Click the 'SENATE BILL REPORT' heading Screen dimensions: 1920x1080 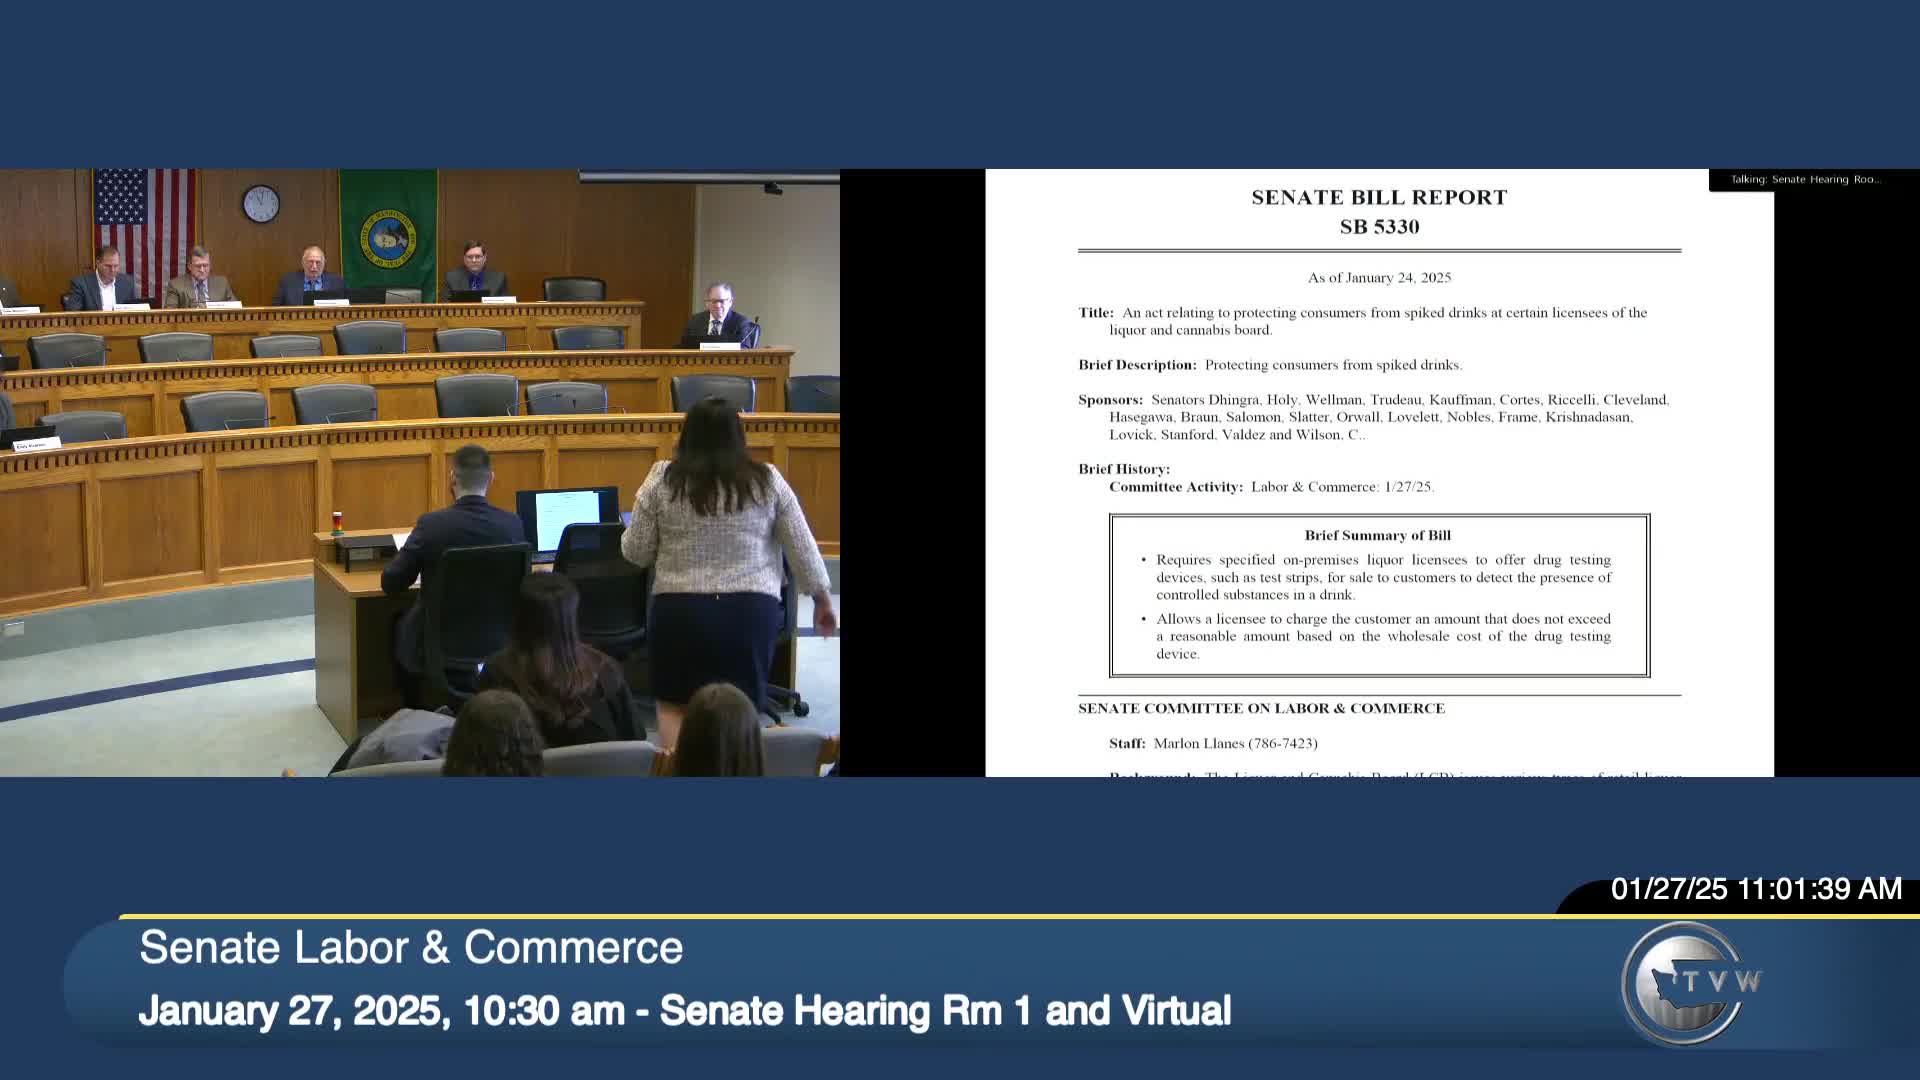(x=1379, y=198)
